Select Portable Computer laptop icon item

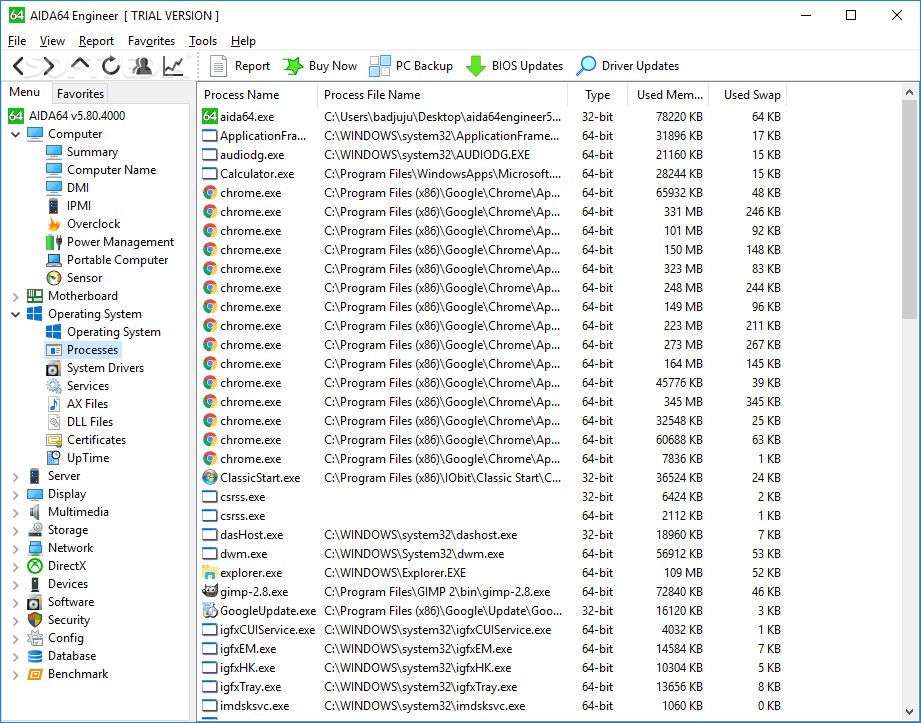pyautogui.click(x=107, y=260)
